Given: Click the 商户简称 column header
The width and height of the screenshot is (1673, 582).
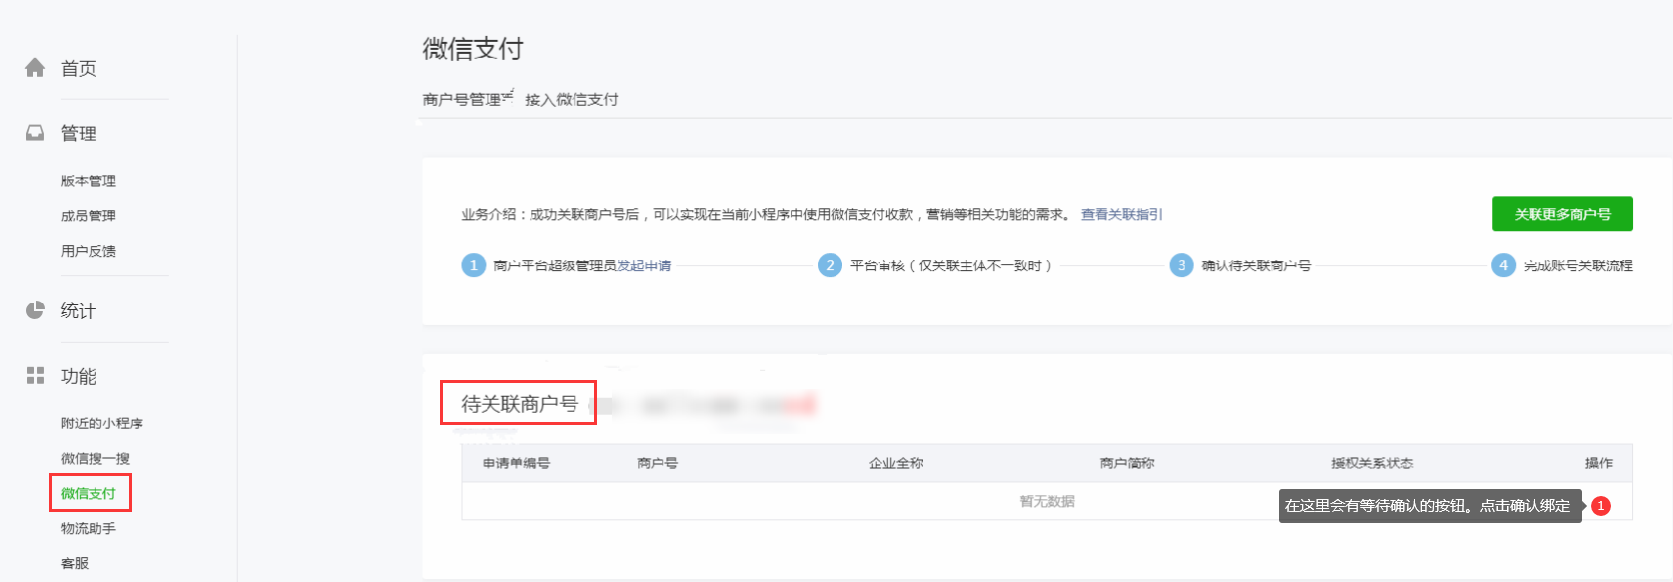Looking at the screenshot, I should coord(1127,463).
